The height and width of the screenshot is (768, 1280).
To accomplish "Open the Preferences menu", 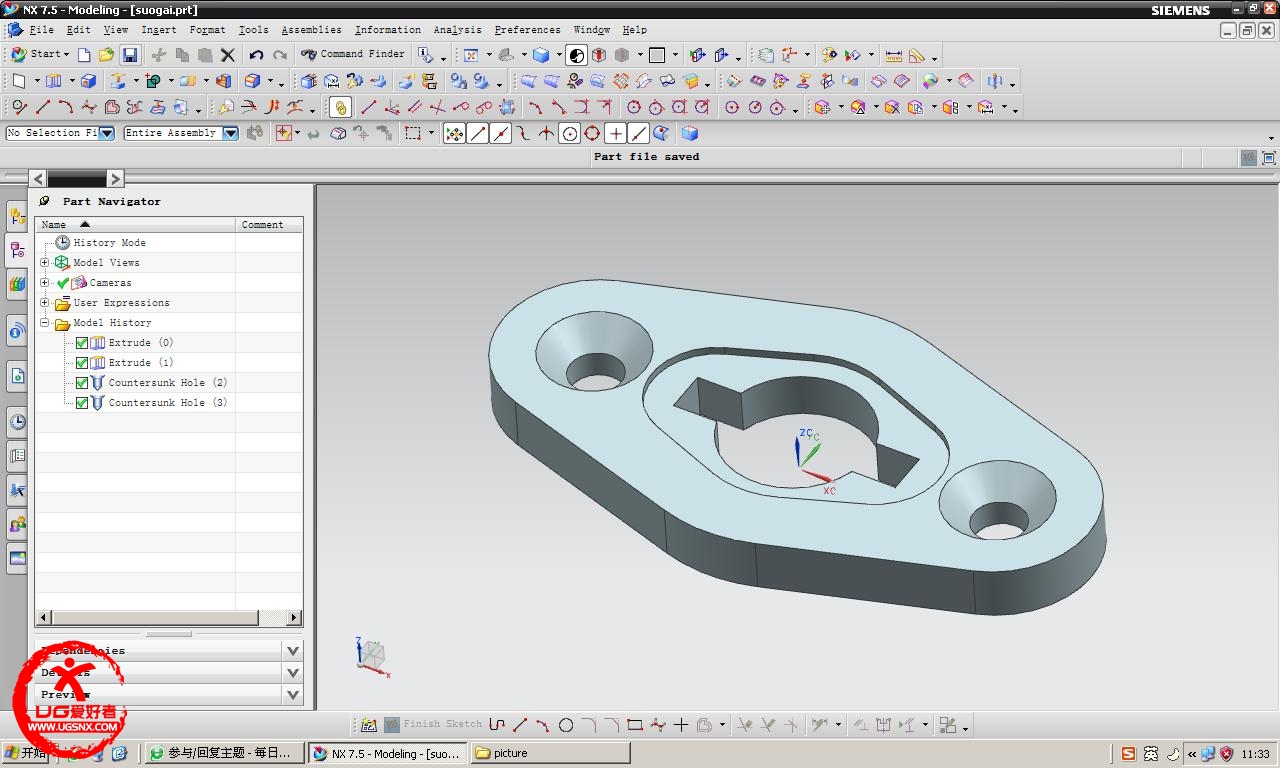I will click(x=527, y=30).
